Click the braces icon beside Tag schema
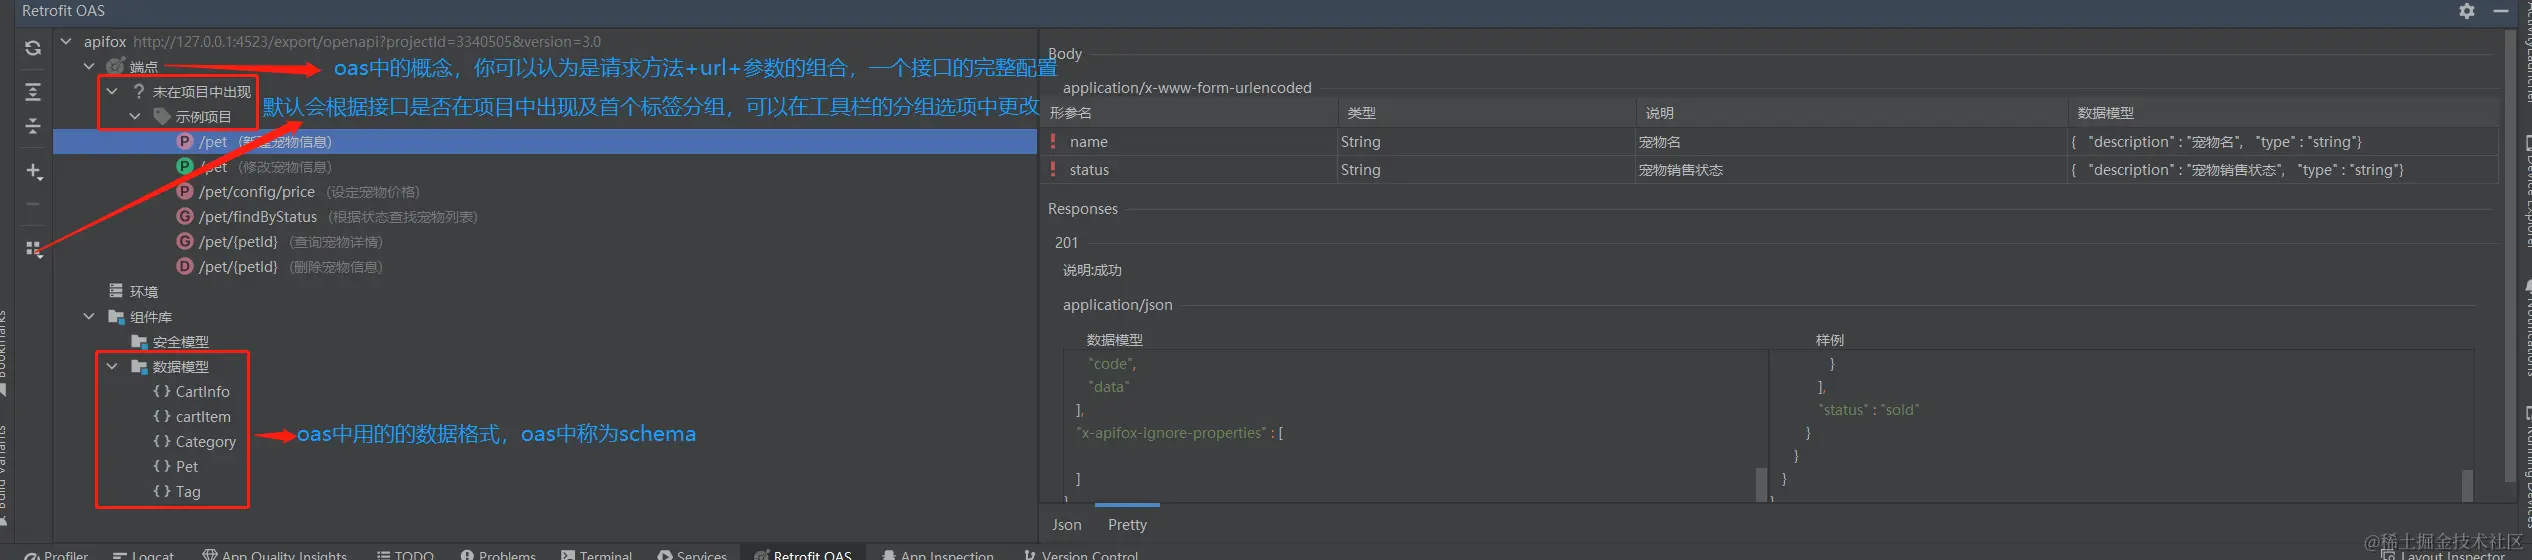This screenshot has width=2532, height=560. point(162,491)
